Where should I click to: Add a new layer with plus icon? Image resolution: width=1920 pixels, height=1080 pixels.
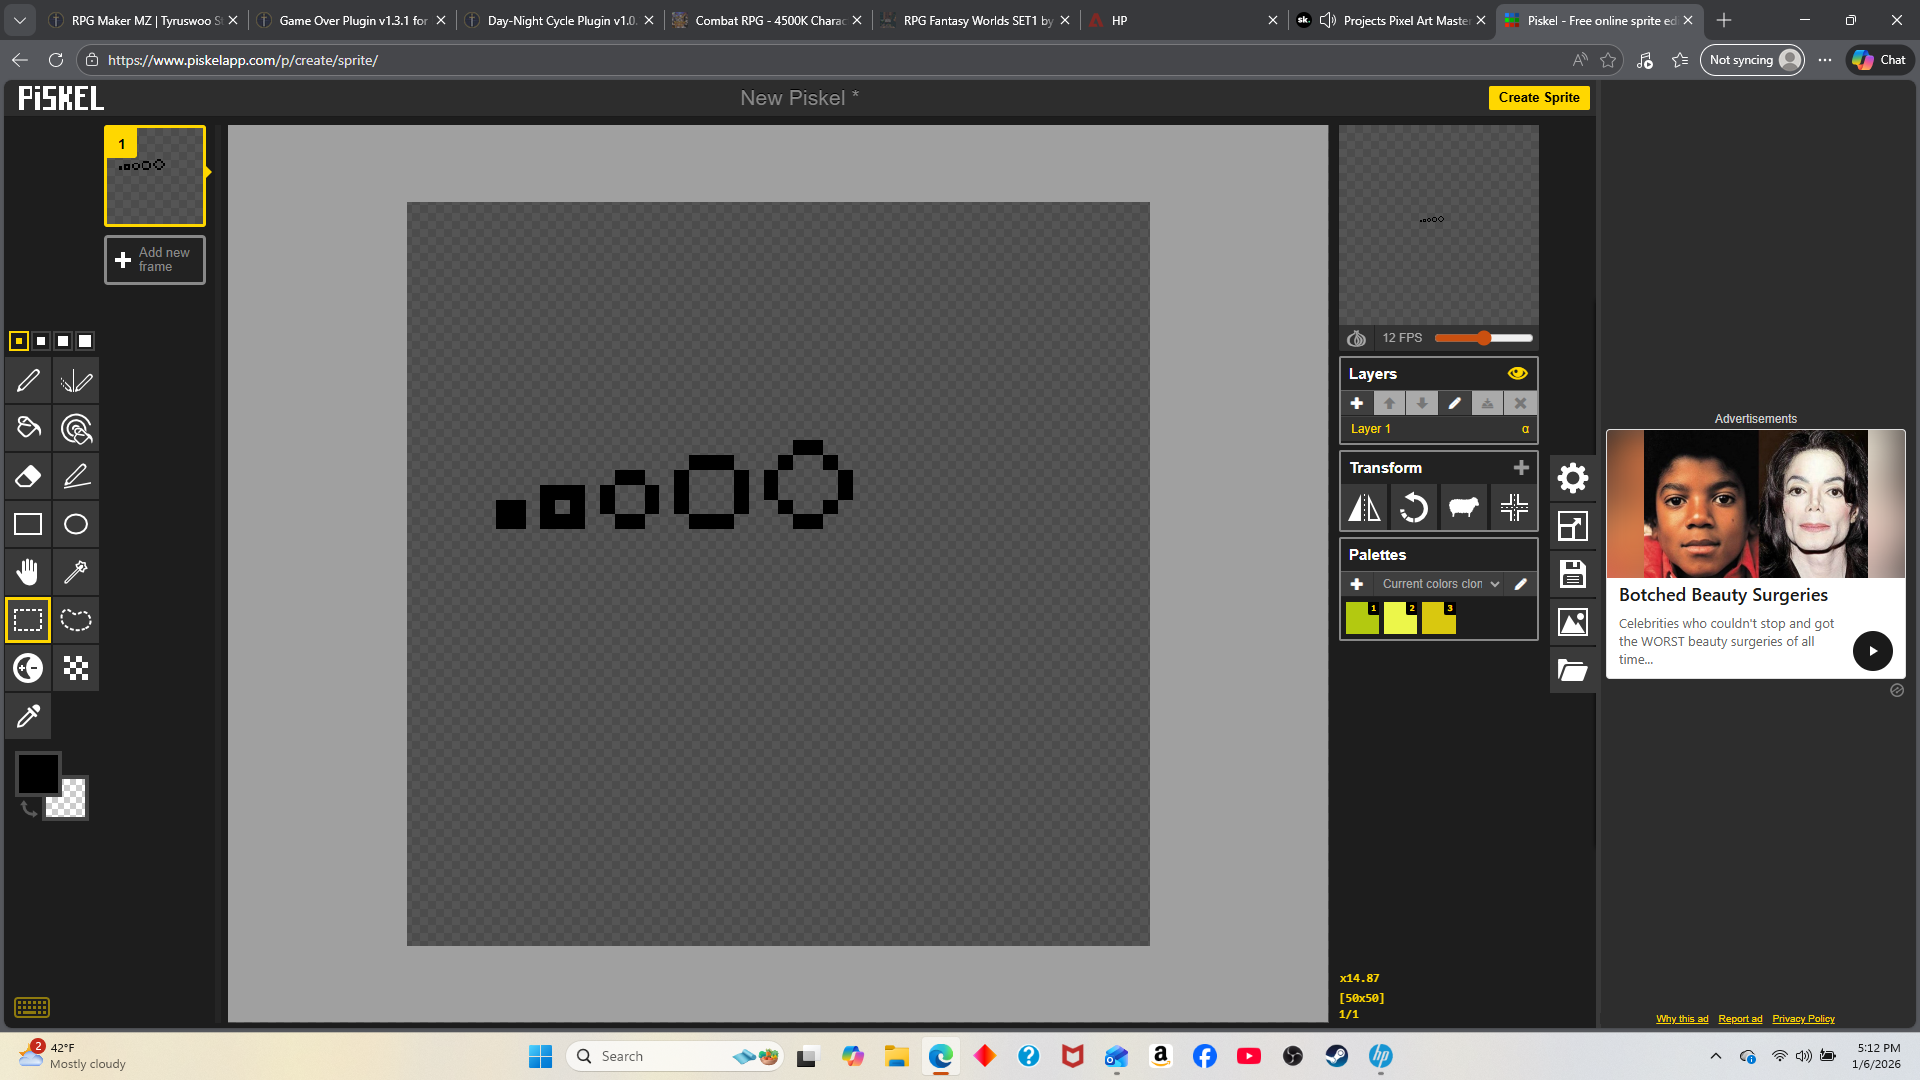click(x=1357, y=403)
